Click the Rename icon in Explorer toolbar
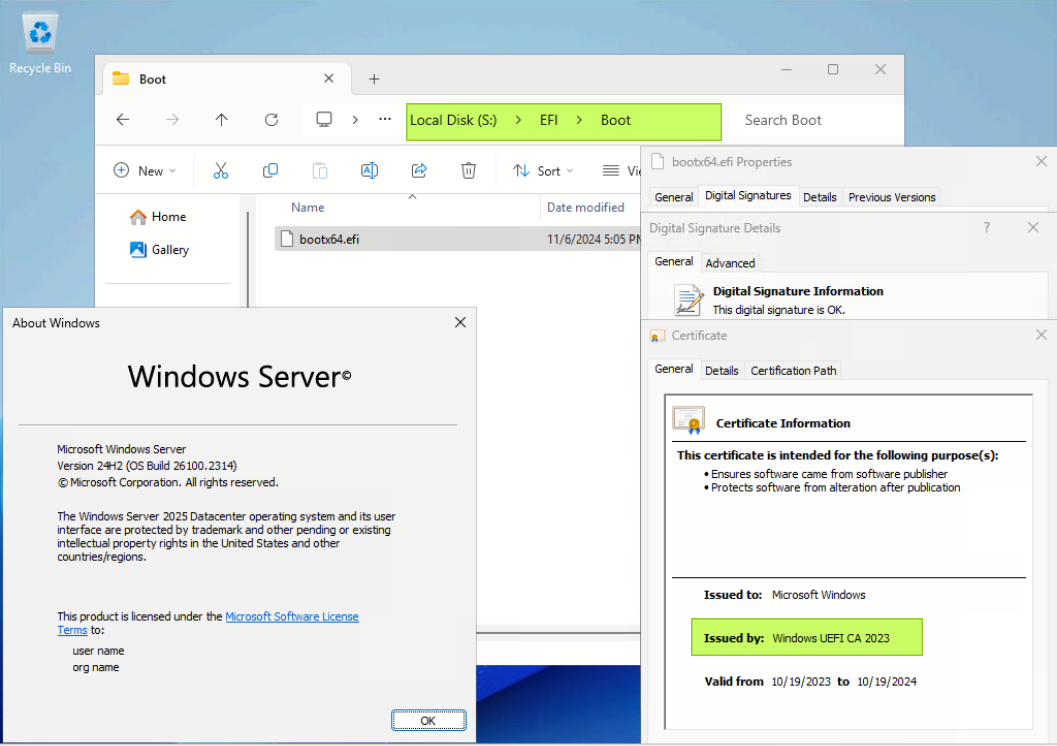The width and height of the screenshot is (1057, 746). (x=369, y=171)
